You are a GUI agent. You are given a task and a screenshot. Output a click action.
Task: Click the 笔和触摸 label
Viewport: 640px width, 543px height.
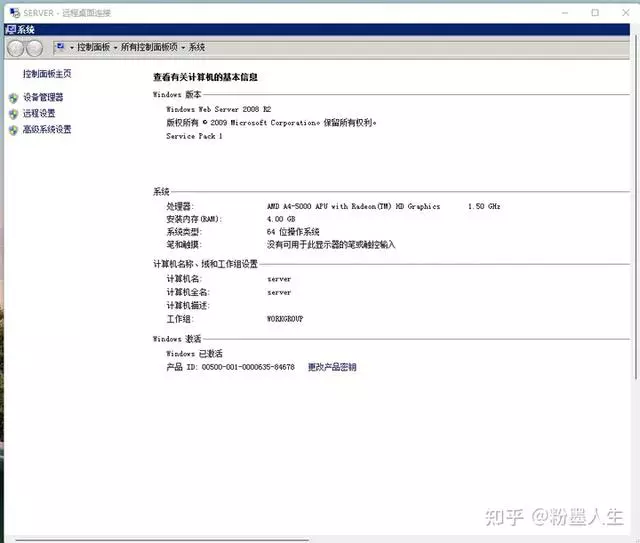(184, 245)
